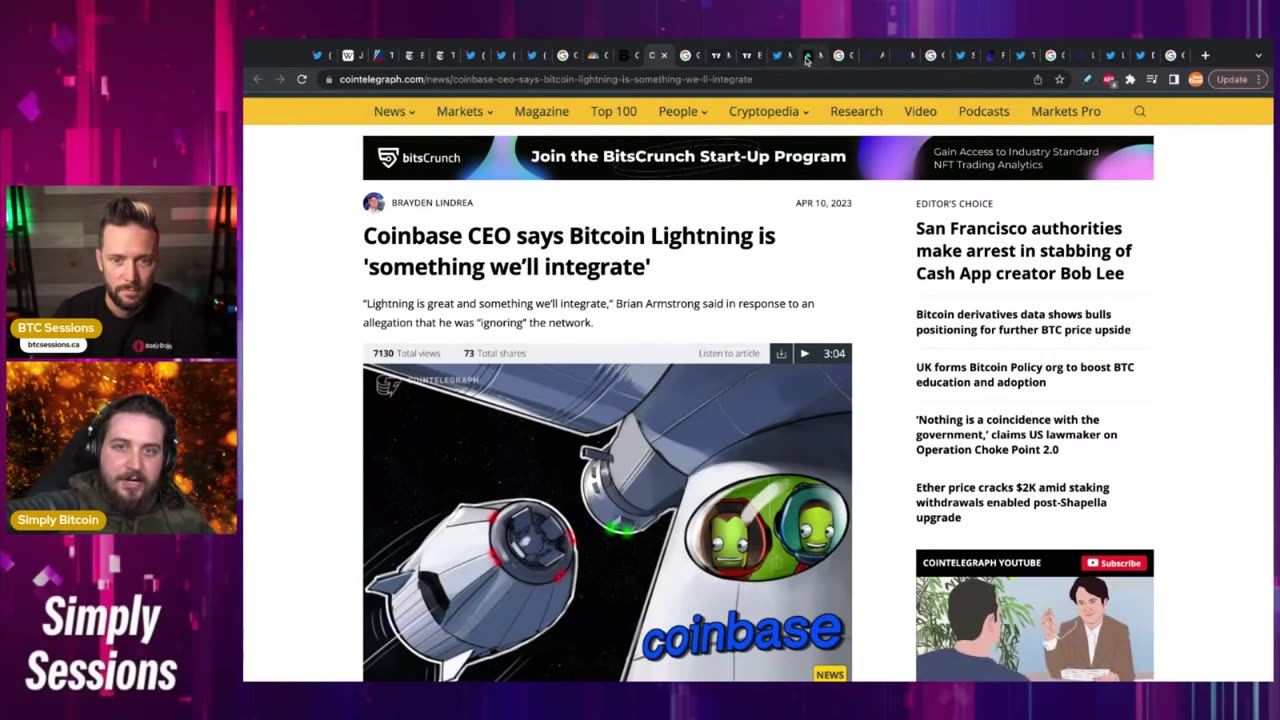Click Brayden Lindrea's author avatar
The width and height of the screenshot is (1280, 720).
[x=374, y=203]
